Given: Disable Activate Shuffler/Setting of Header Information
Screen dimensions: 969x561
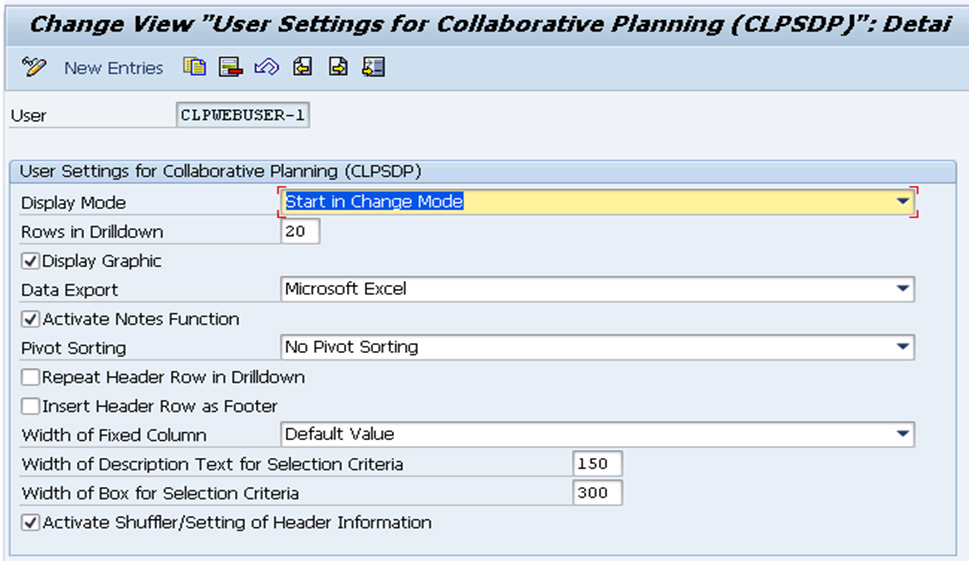Looking at the screenshot, I should point(30,522).
